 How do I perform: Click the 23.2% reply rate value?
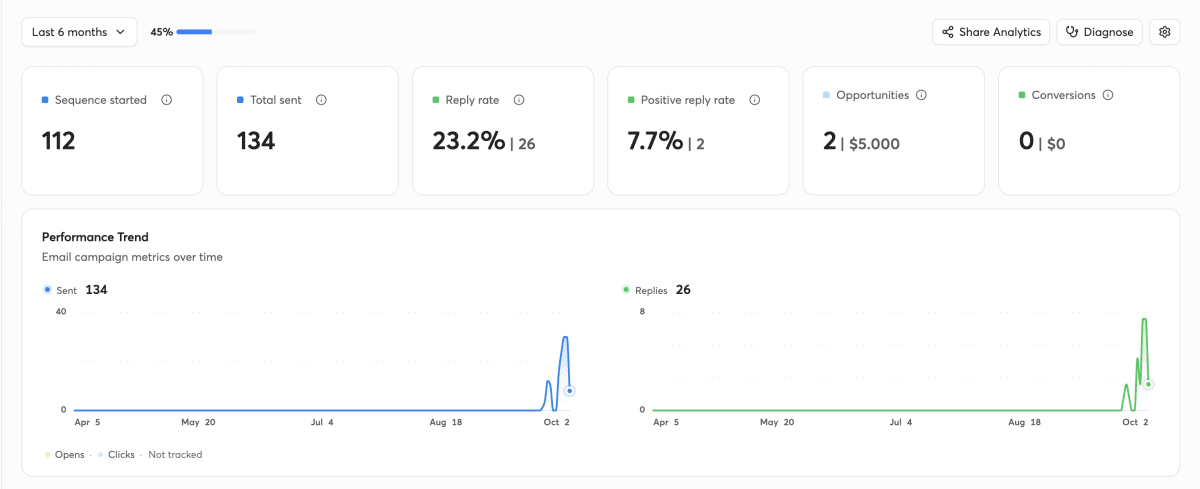[x=469, y=141]
